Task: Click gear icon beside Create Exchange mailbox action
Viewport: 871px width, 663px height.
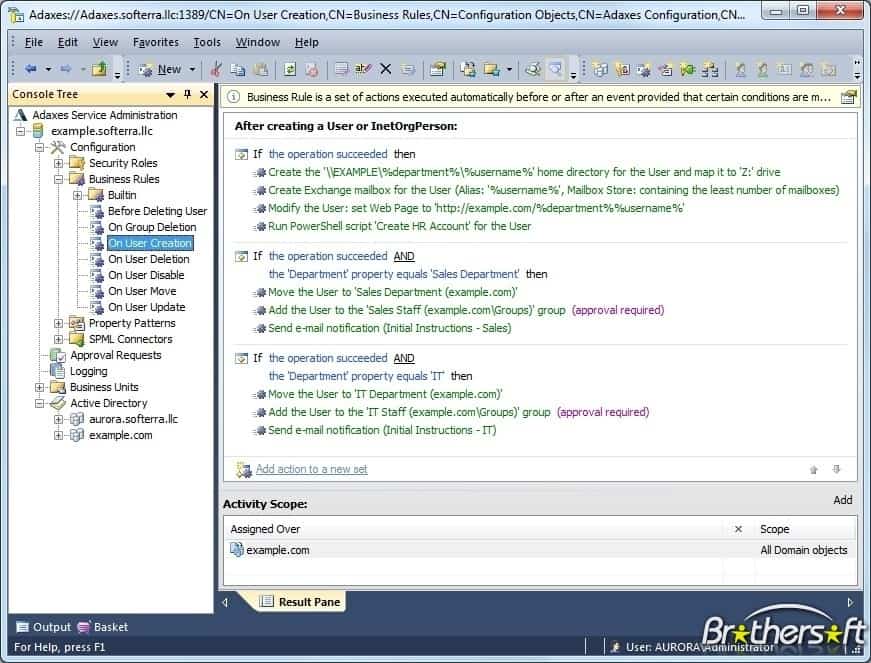Action: 259,190
